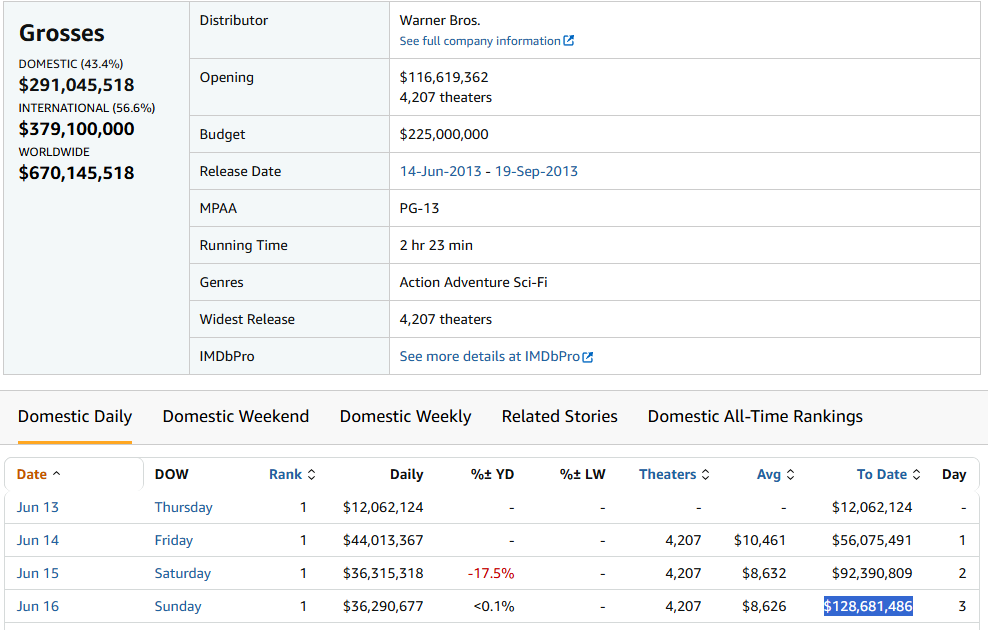Click the Grosses heading

tap(62, 33)
